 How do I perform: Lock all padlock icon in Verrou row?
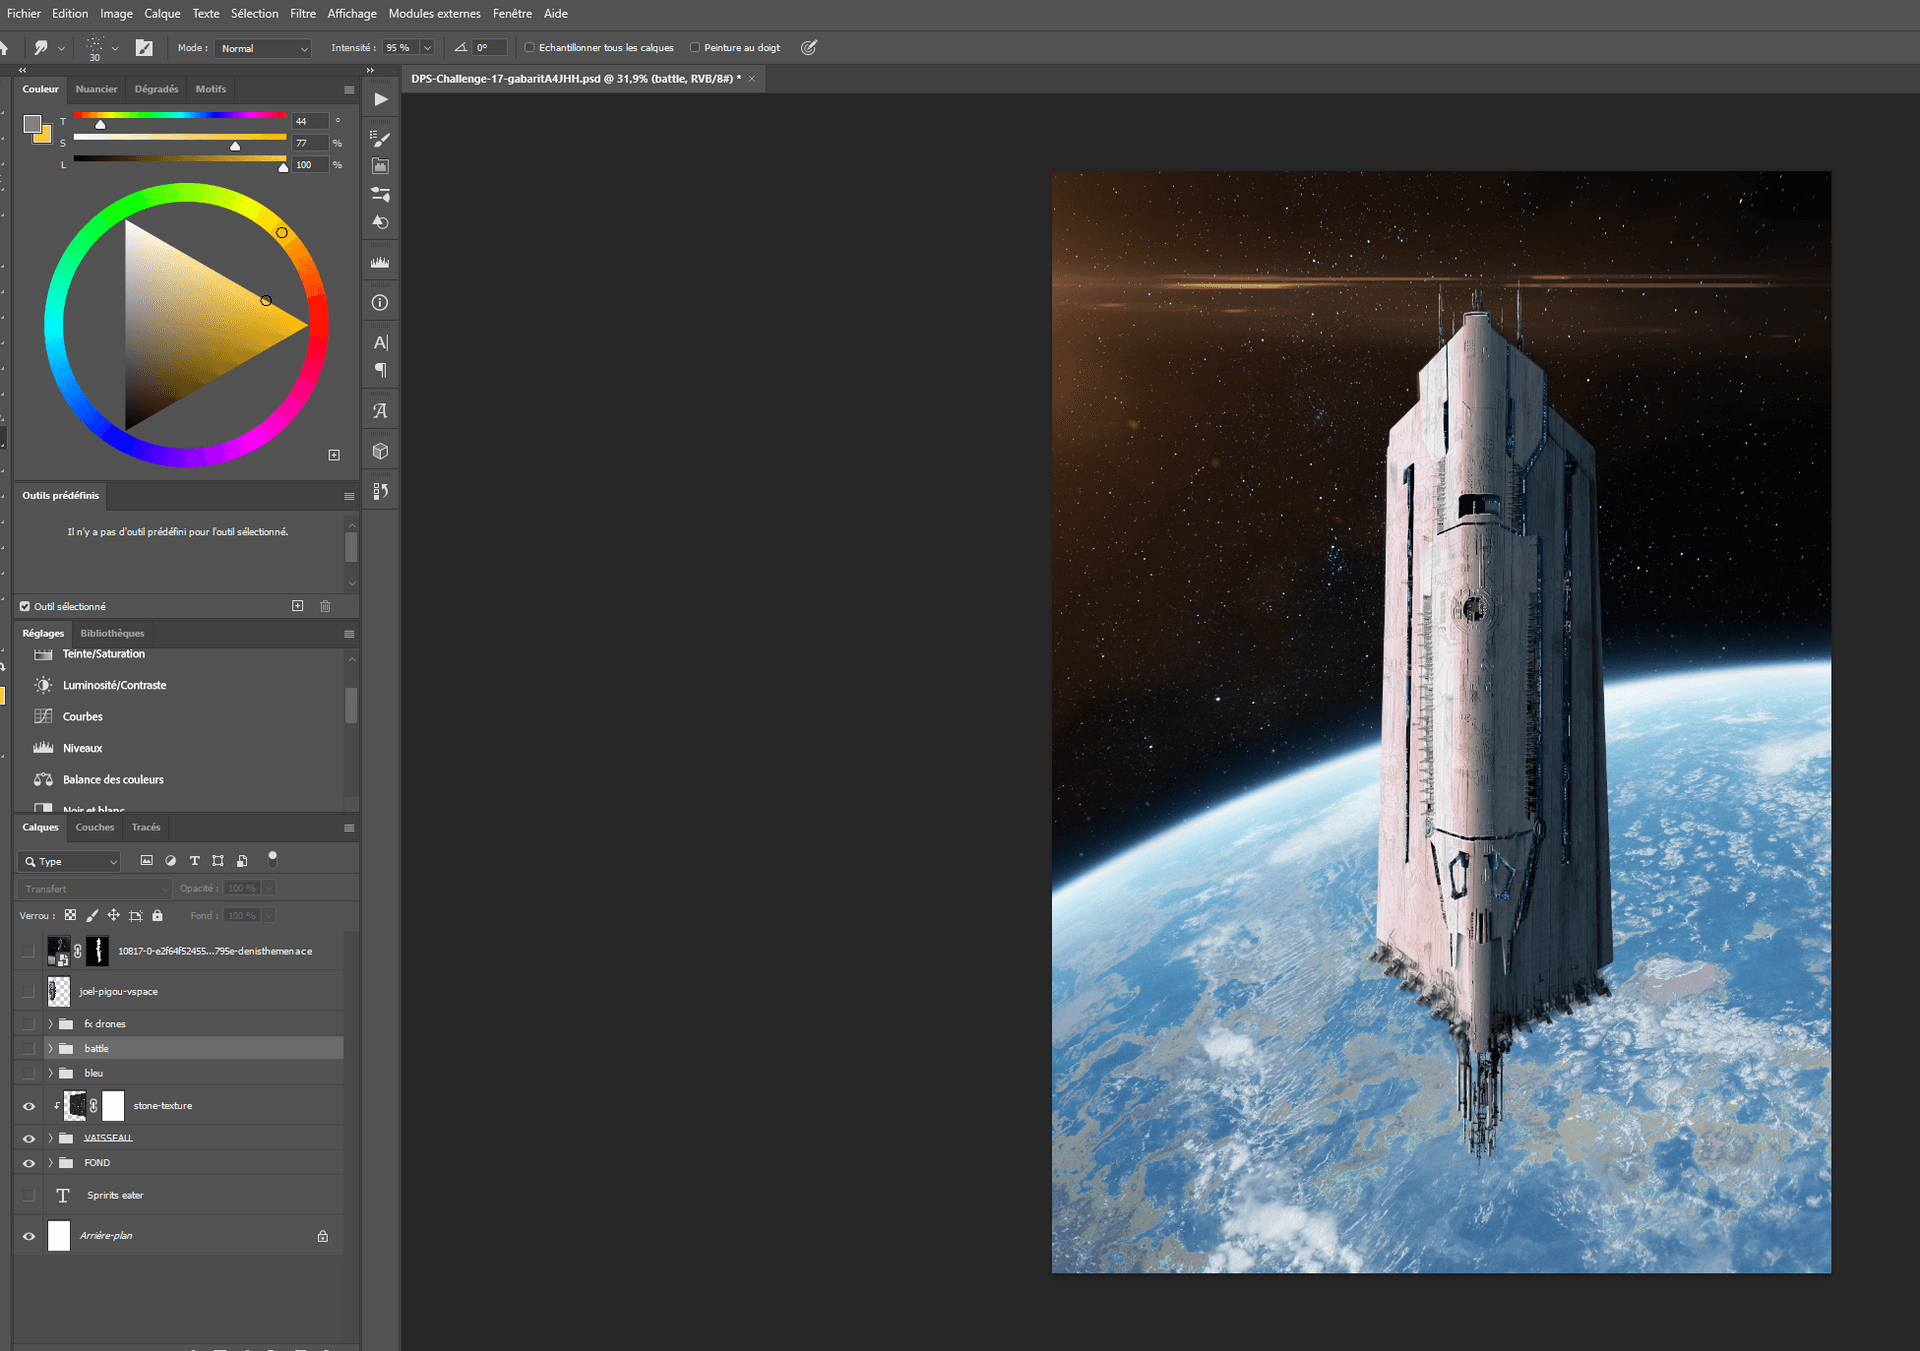(x=157, y=915)
